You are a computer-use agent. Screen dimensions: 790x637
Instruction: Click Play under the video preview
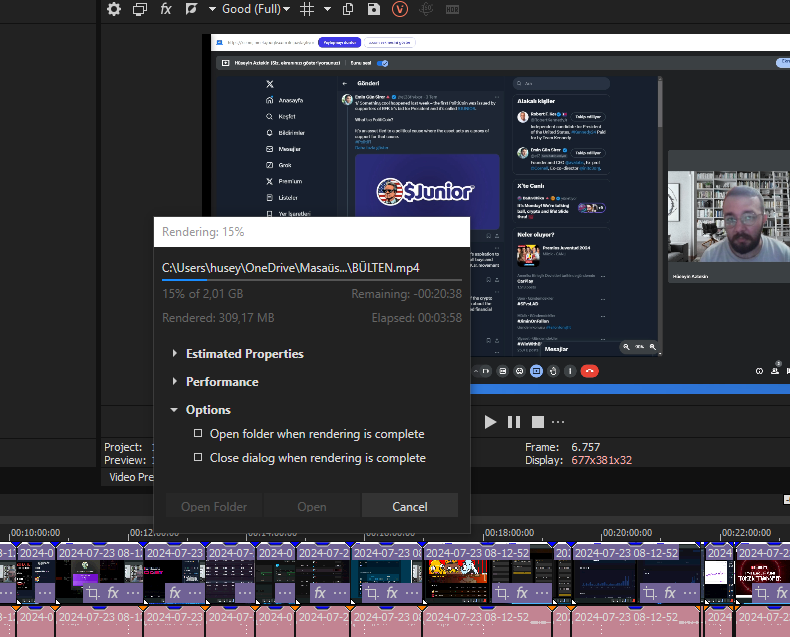coord(490,422)
